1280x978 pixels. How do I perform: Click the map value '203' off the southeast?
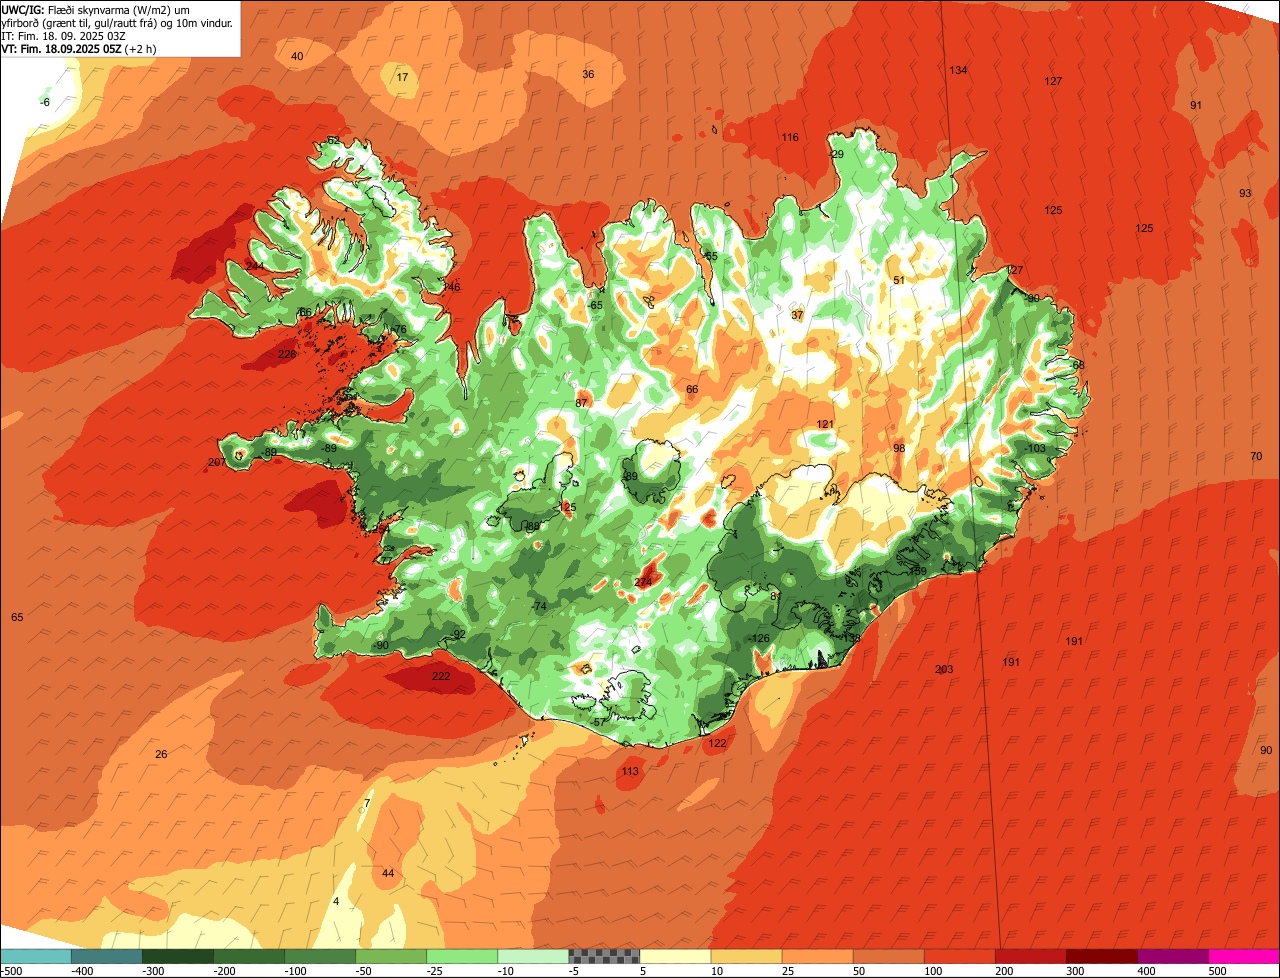pos(944,670)
